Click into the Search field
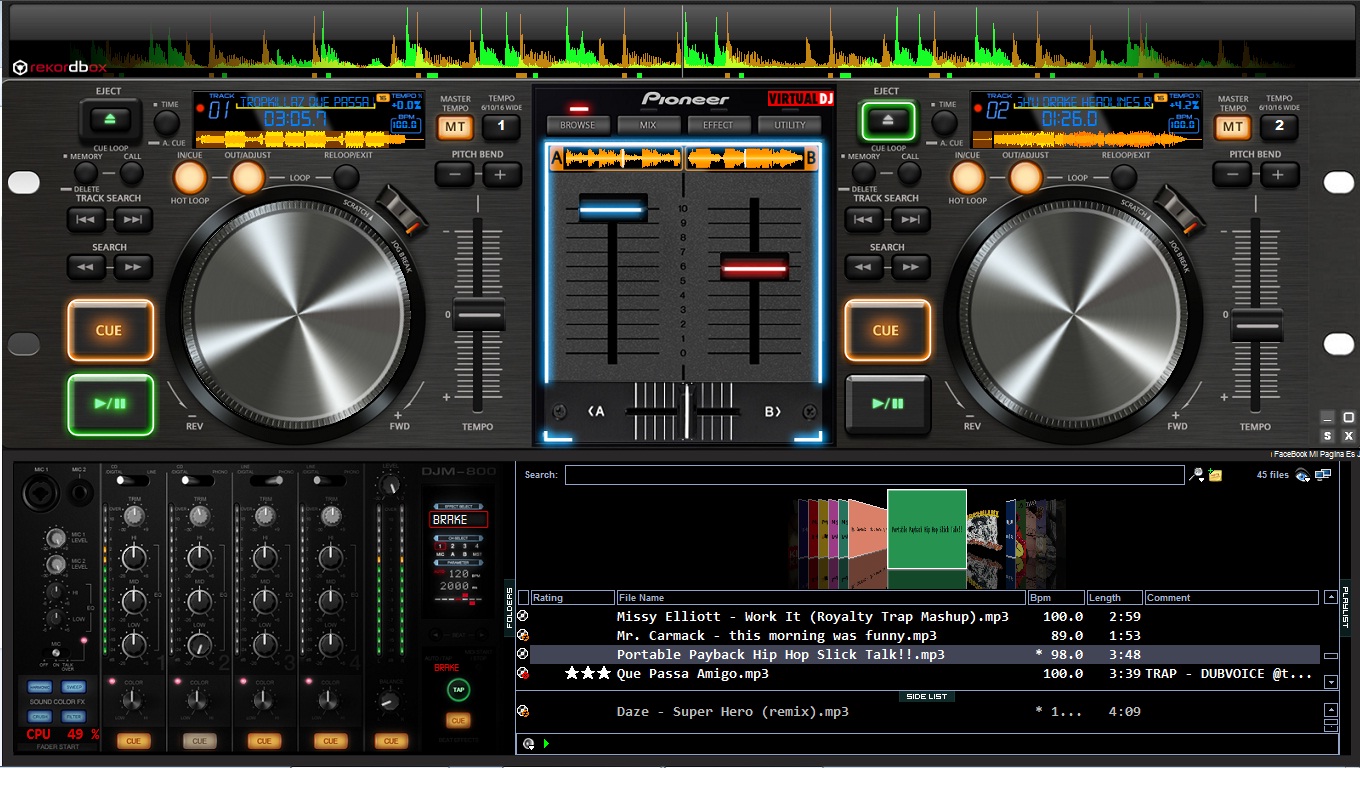The height and width of the screenshot is (800, 1360). pos(874,475)
